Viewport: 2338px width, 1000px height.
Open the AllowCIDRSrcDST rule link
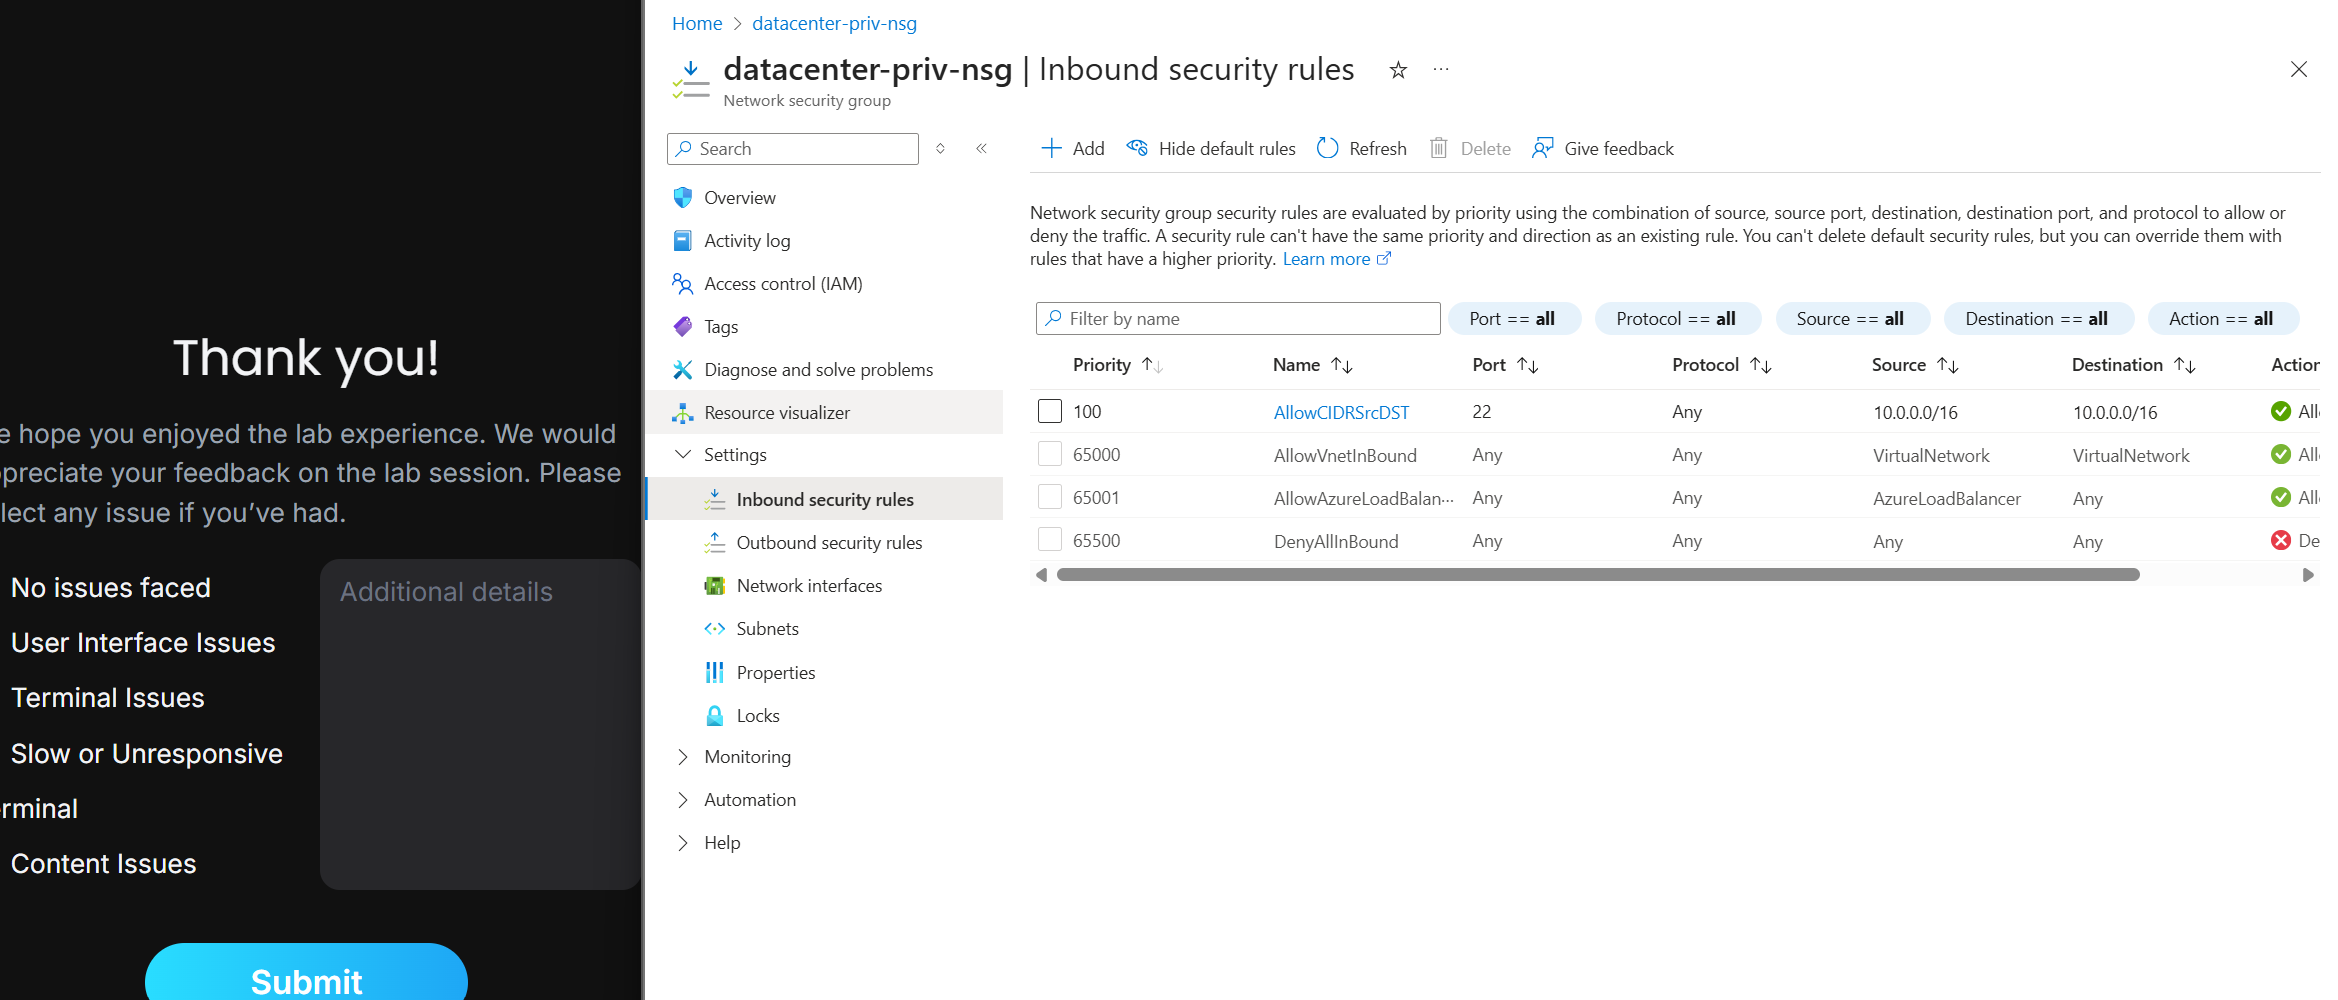tap(1341, 412)
